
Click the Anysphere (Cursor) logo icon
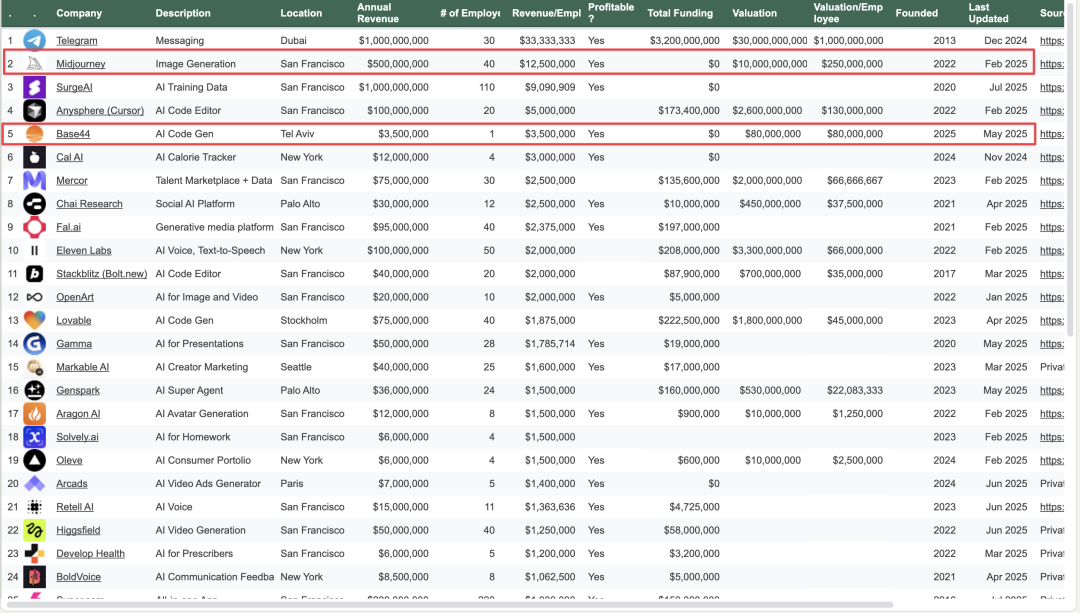[x=34, y=110]
